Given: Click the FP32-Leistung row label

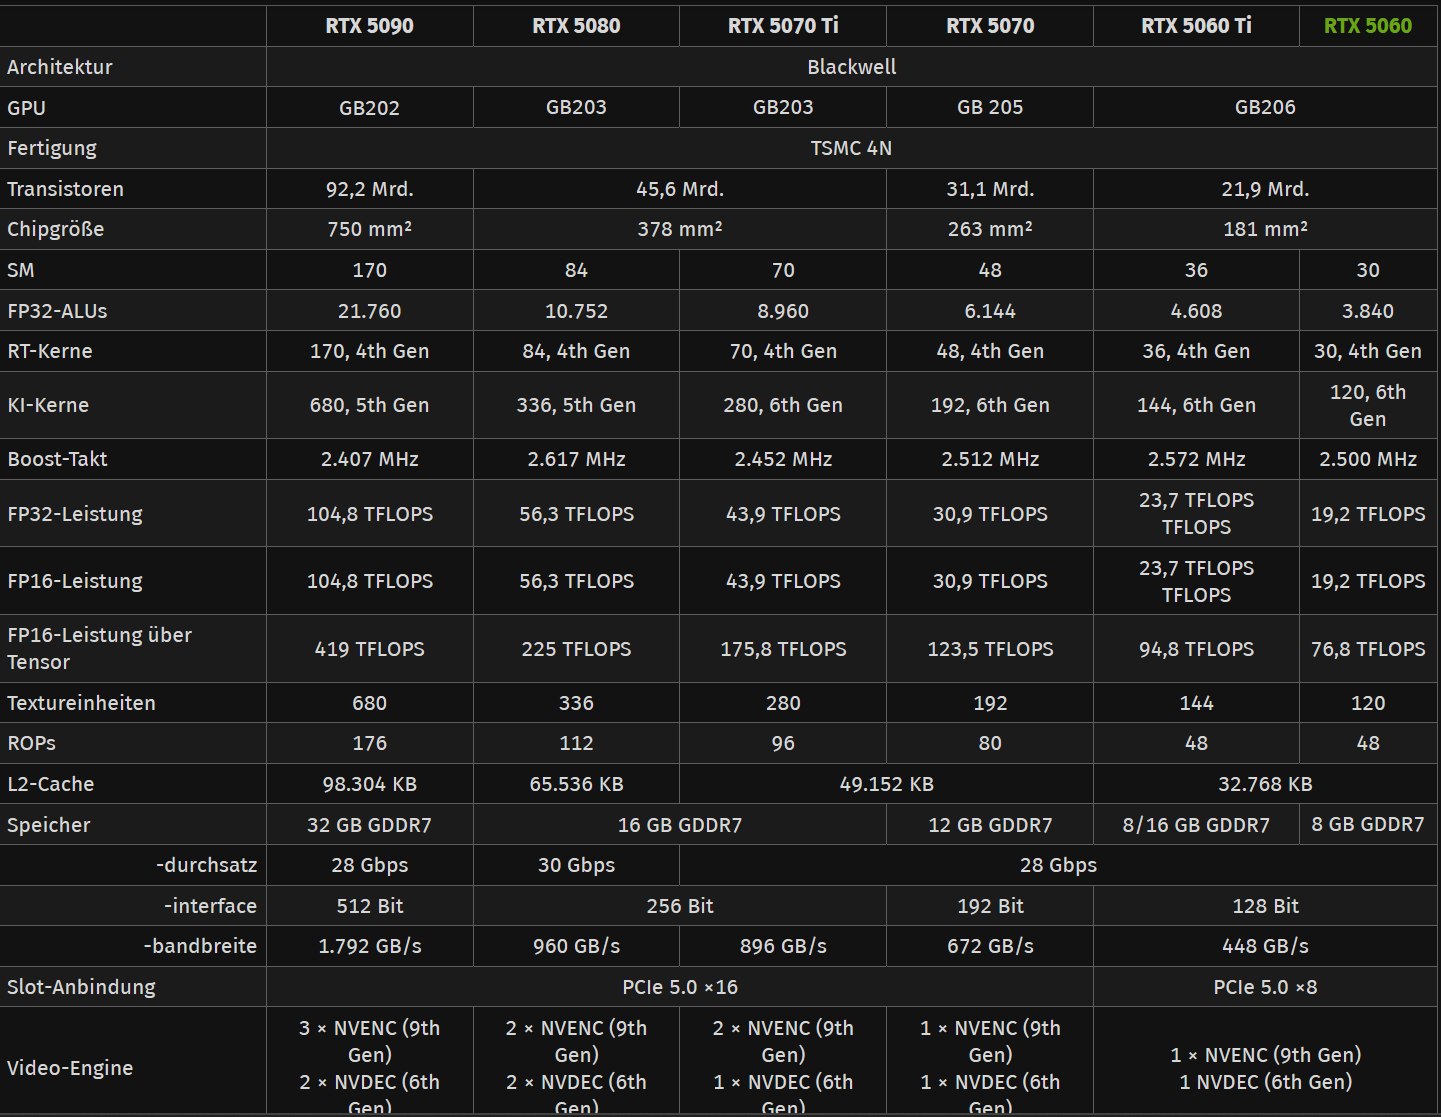Looking at the screenshot, I should [75, 514].
